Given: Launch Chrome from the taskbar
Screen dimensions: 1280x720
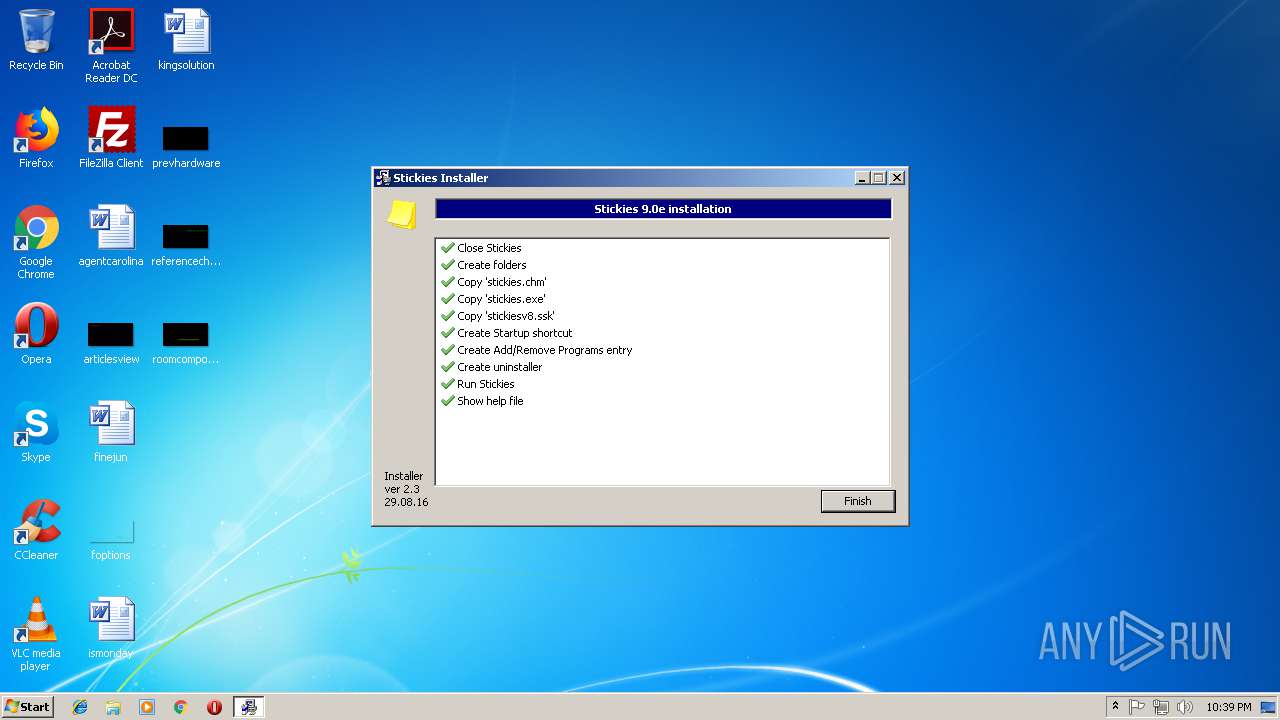Looking at the screenshot, I should [x=180, y=707].
